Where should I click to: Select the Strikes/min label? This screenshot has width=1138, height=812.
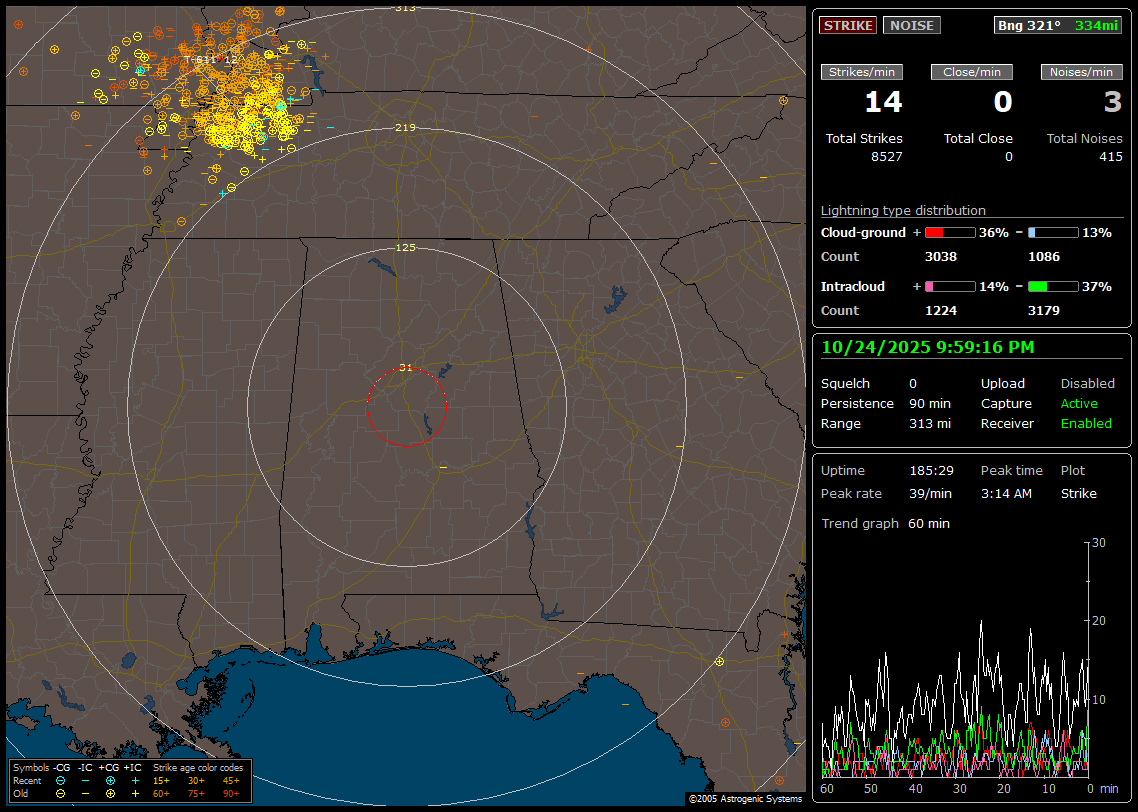coord(862,72)
